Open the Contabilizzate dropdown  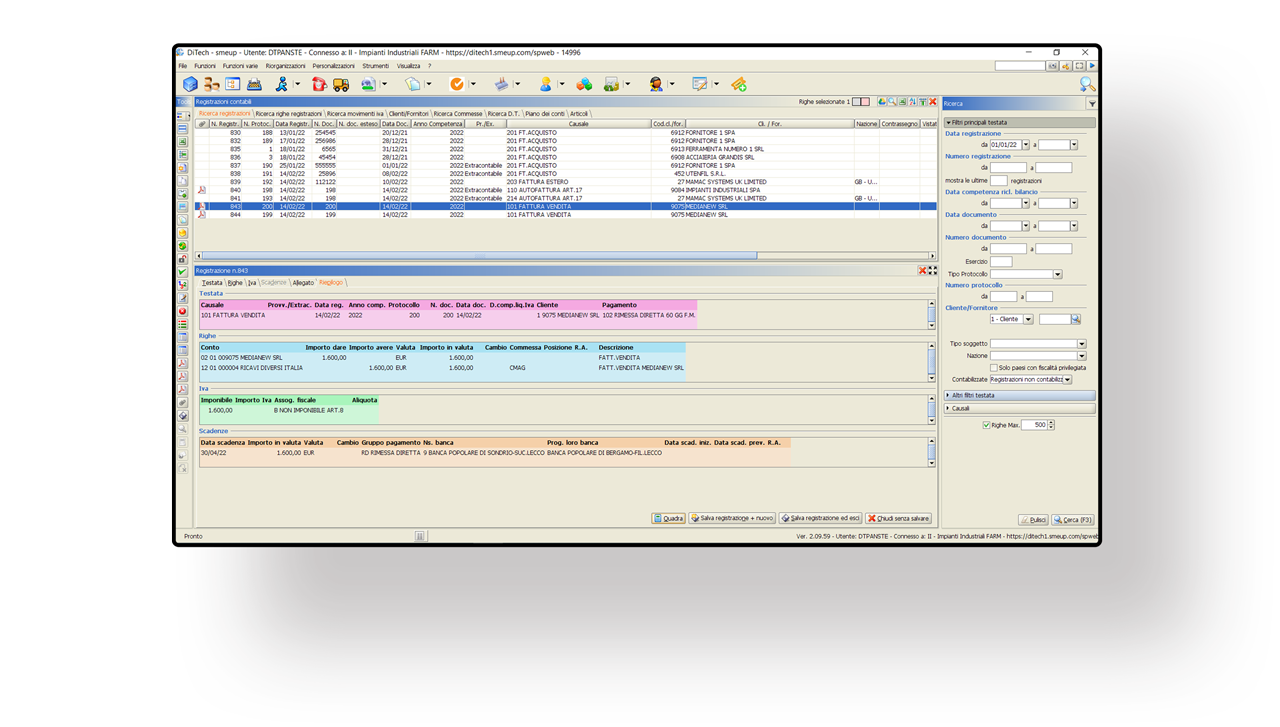tap(1067, 380)
